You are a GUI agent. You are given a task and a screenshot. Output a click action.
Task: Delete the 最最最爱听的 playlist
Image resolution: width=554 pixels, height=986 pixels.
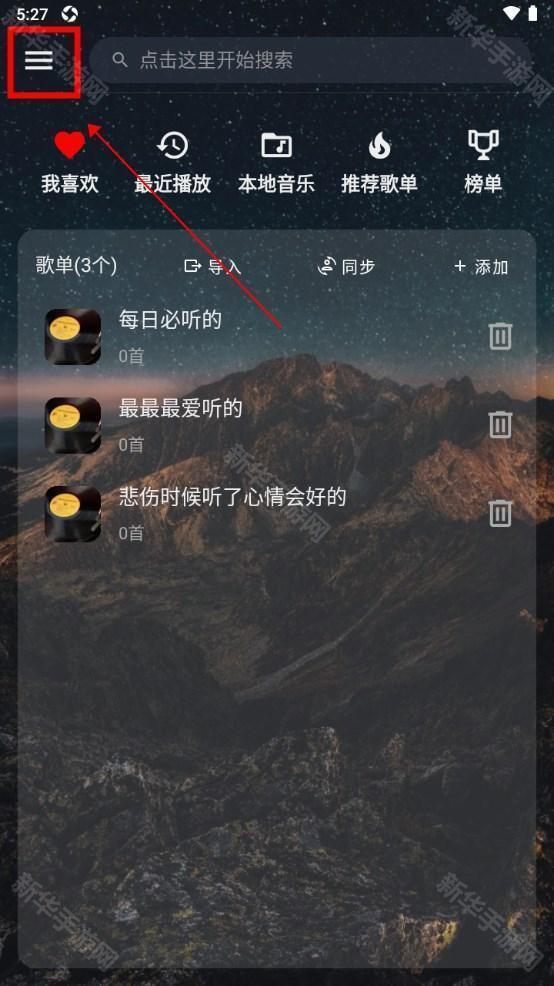click(501, 424)
